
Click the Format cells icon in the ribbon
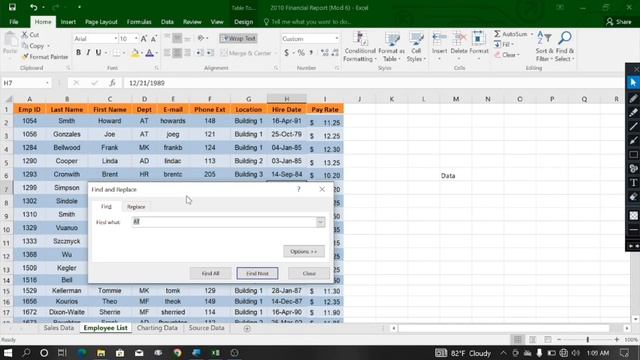(x=478, y=40)
